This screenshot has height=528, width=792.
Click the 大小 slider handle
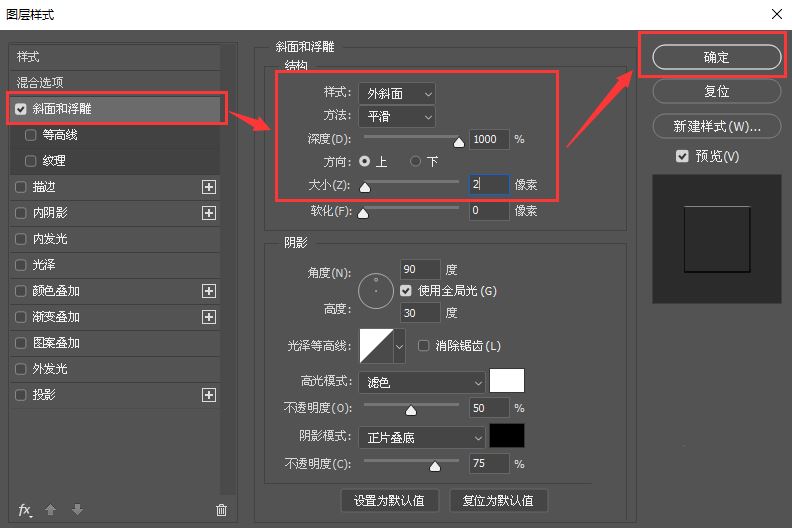[x=365, y=187]
